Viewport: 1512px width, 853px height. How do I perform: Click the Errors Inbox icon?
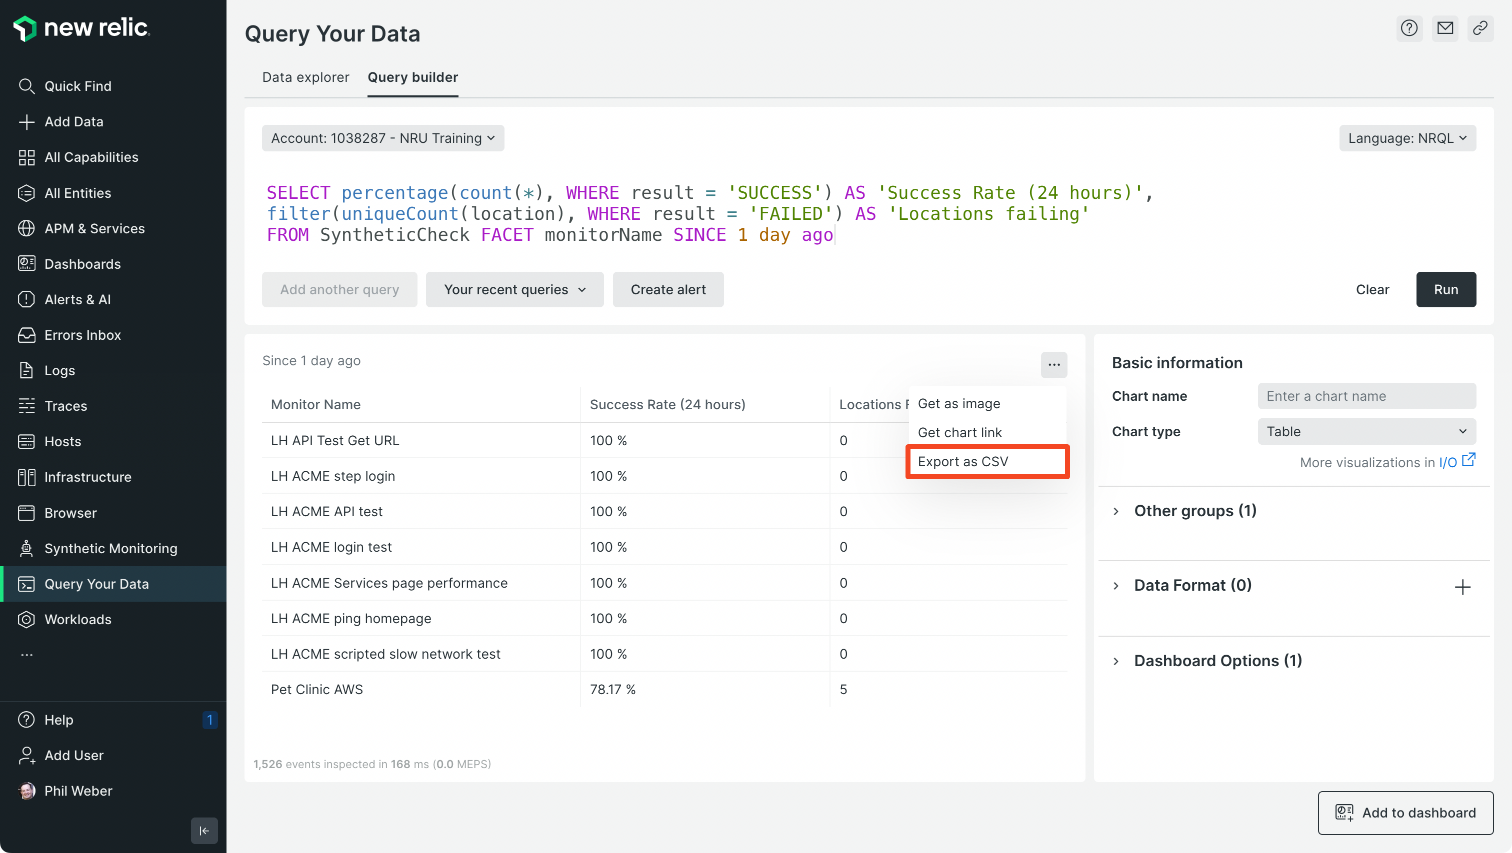[27, 335]
